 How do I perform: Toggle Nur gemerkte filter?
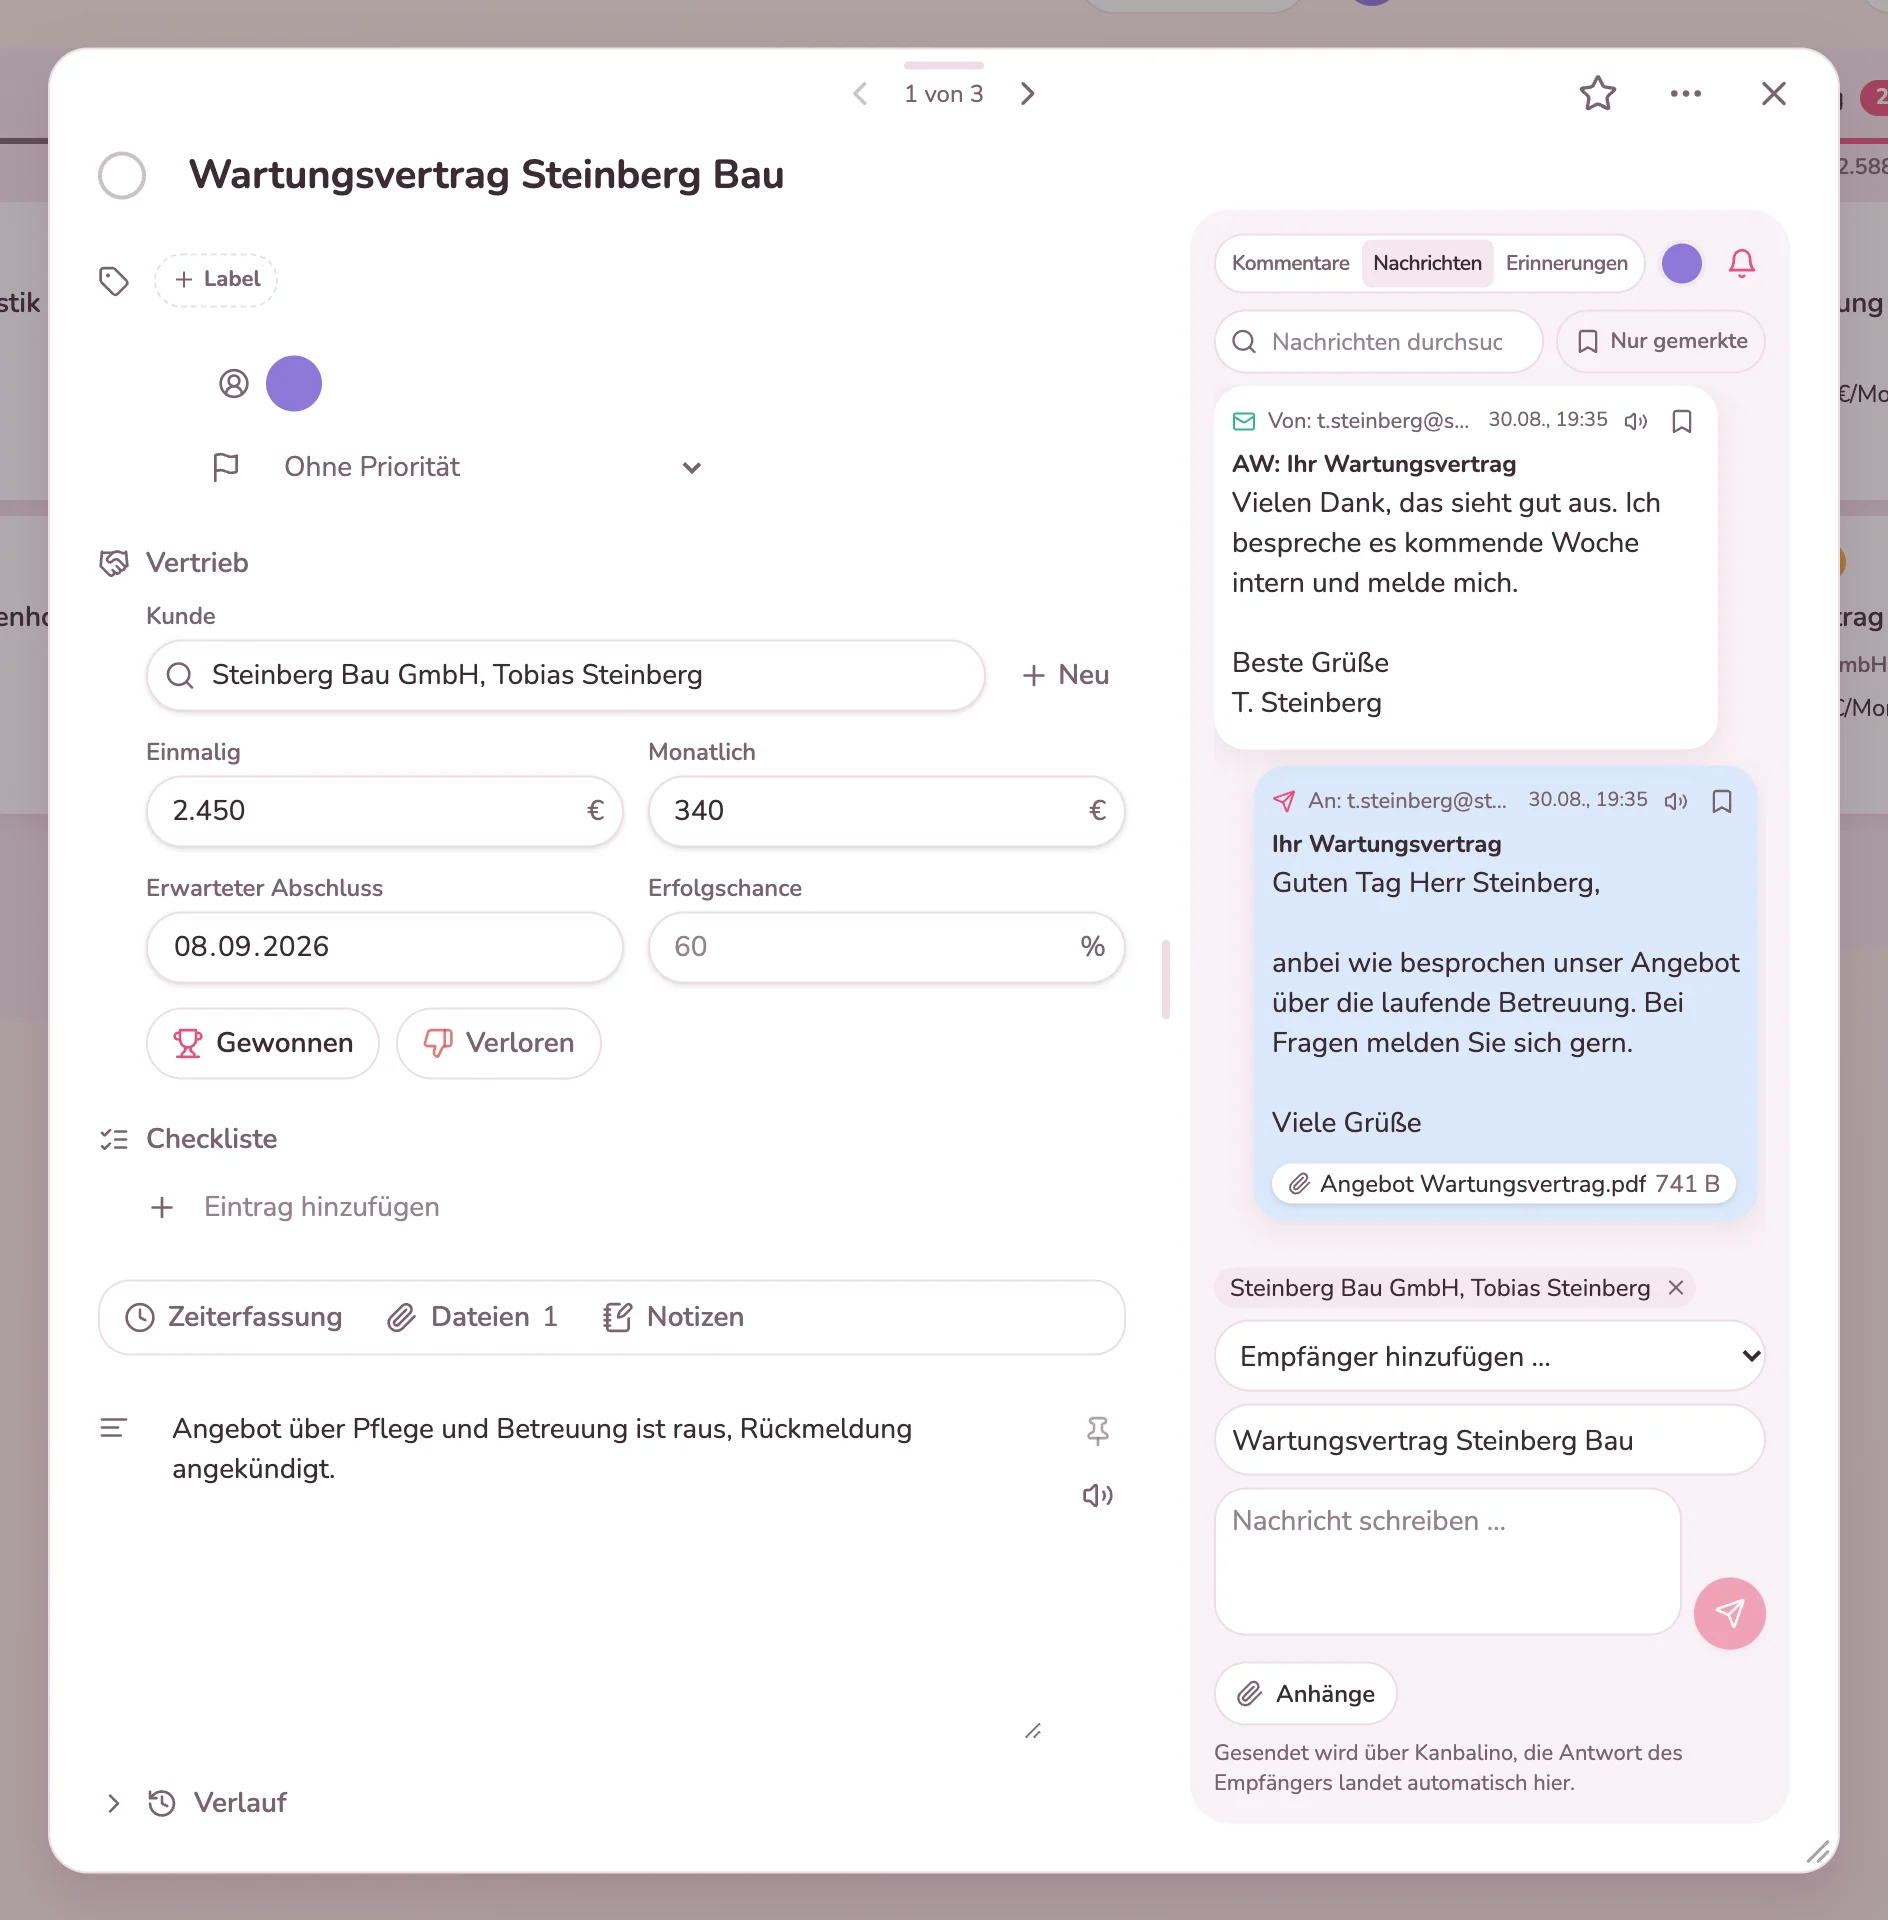[x=1661, y=342]
